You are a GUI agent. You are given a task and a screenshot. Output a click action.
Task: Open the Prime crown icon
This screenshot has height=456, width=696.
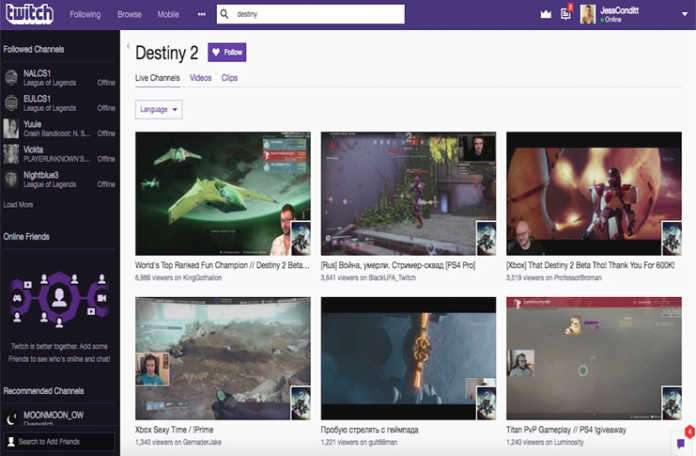[x=545, y=15]
